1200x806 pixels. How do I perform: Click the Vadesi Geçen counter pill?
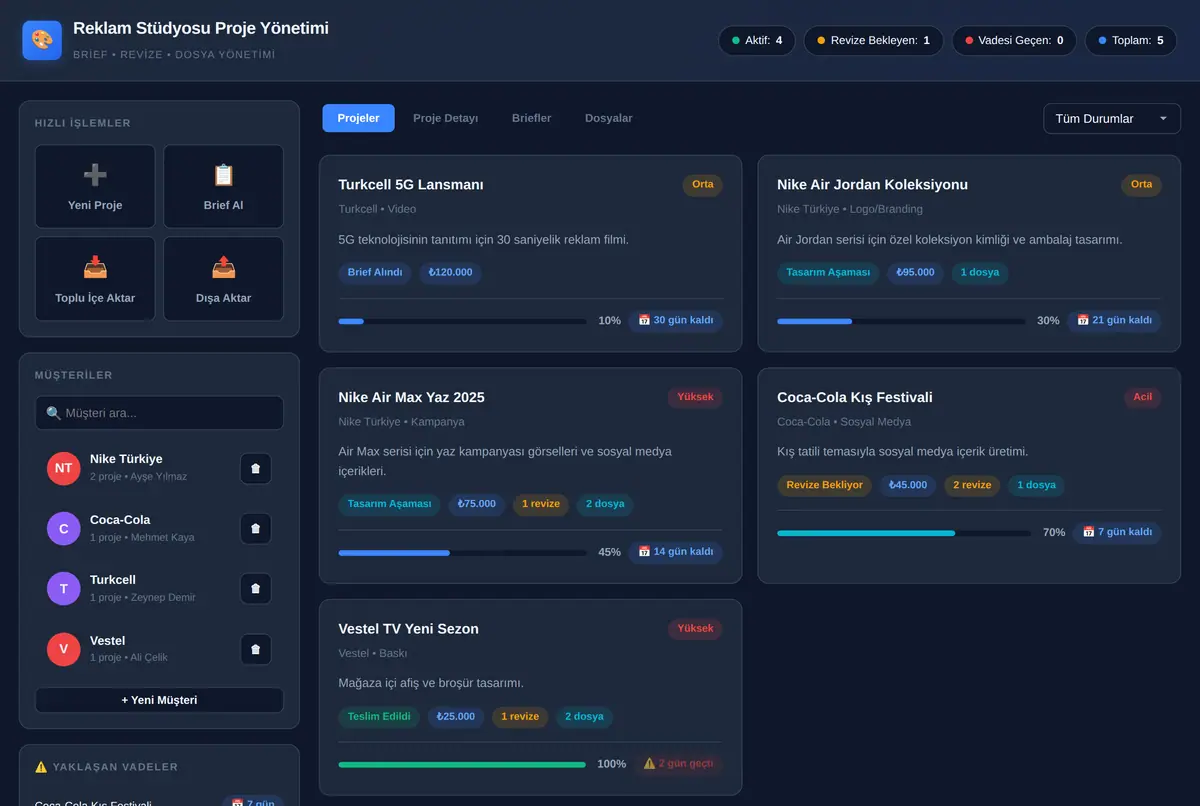tap(1014, 41)
